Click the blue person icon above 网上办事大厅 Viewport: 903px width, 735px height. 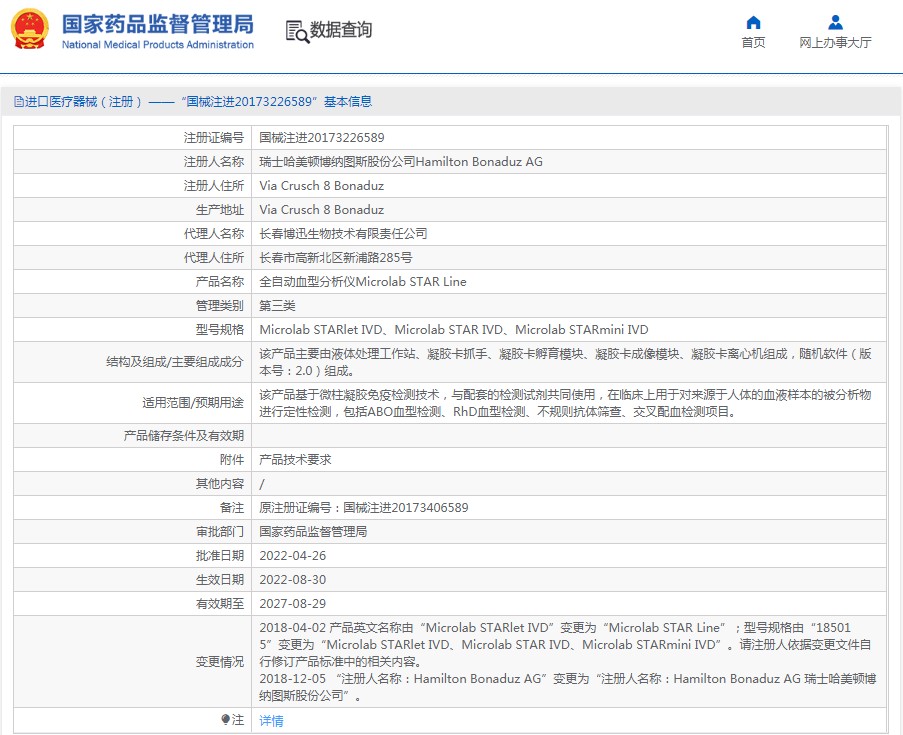pyautogui.click(x=835, y=22)
